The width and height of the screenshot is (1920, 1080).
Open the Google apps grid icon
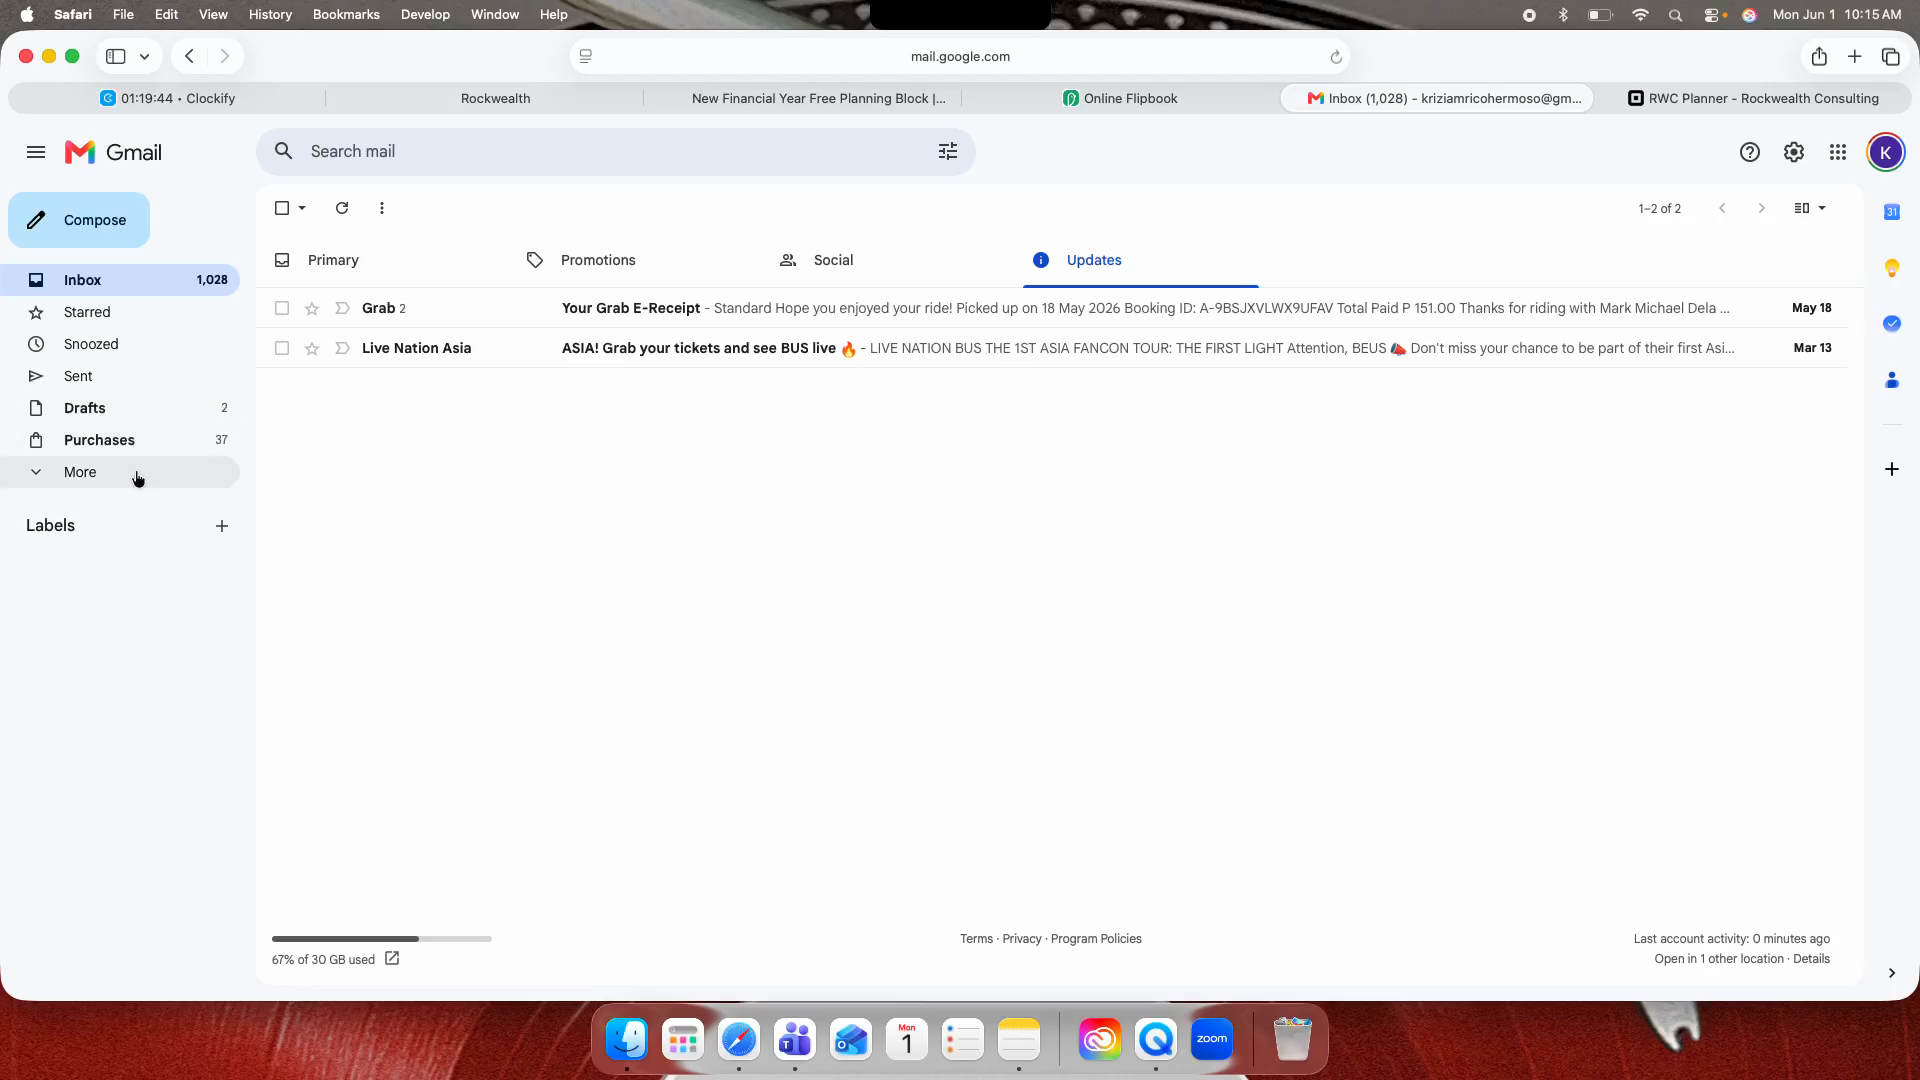(1838, 152)
